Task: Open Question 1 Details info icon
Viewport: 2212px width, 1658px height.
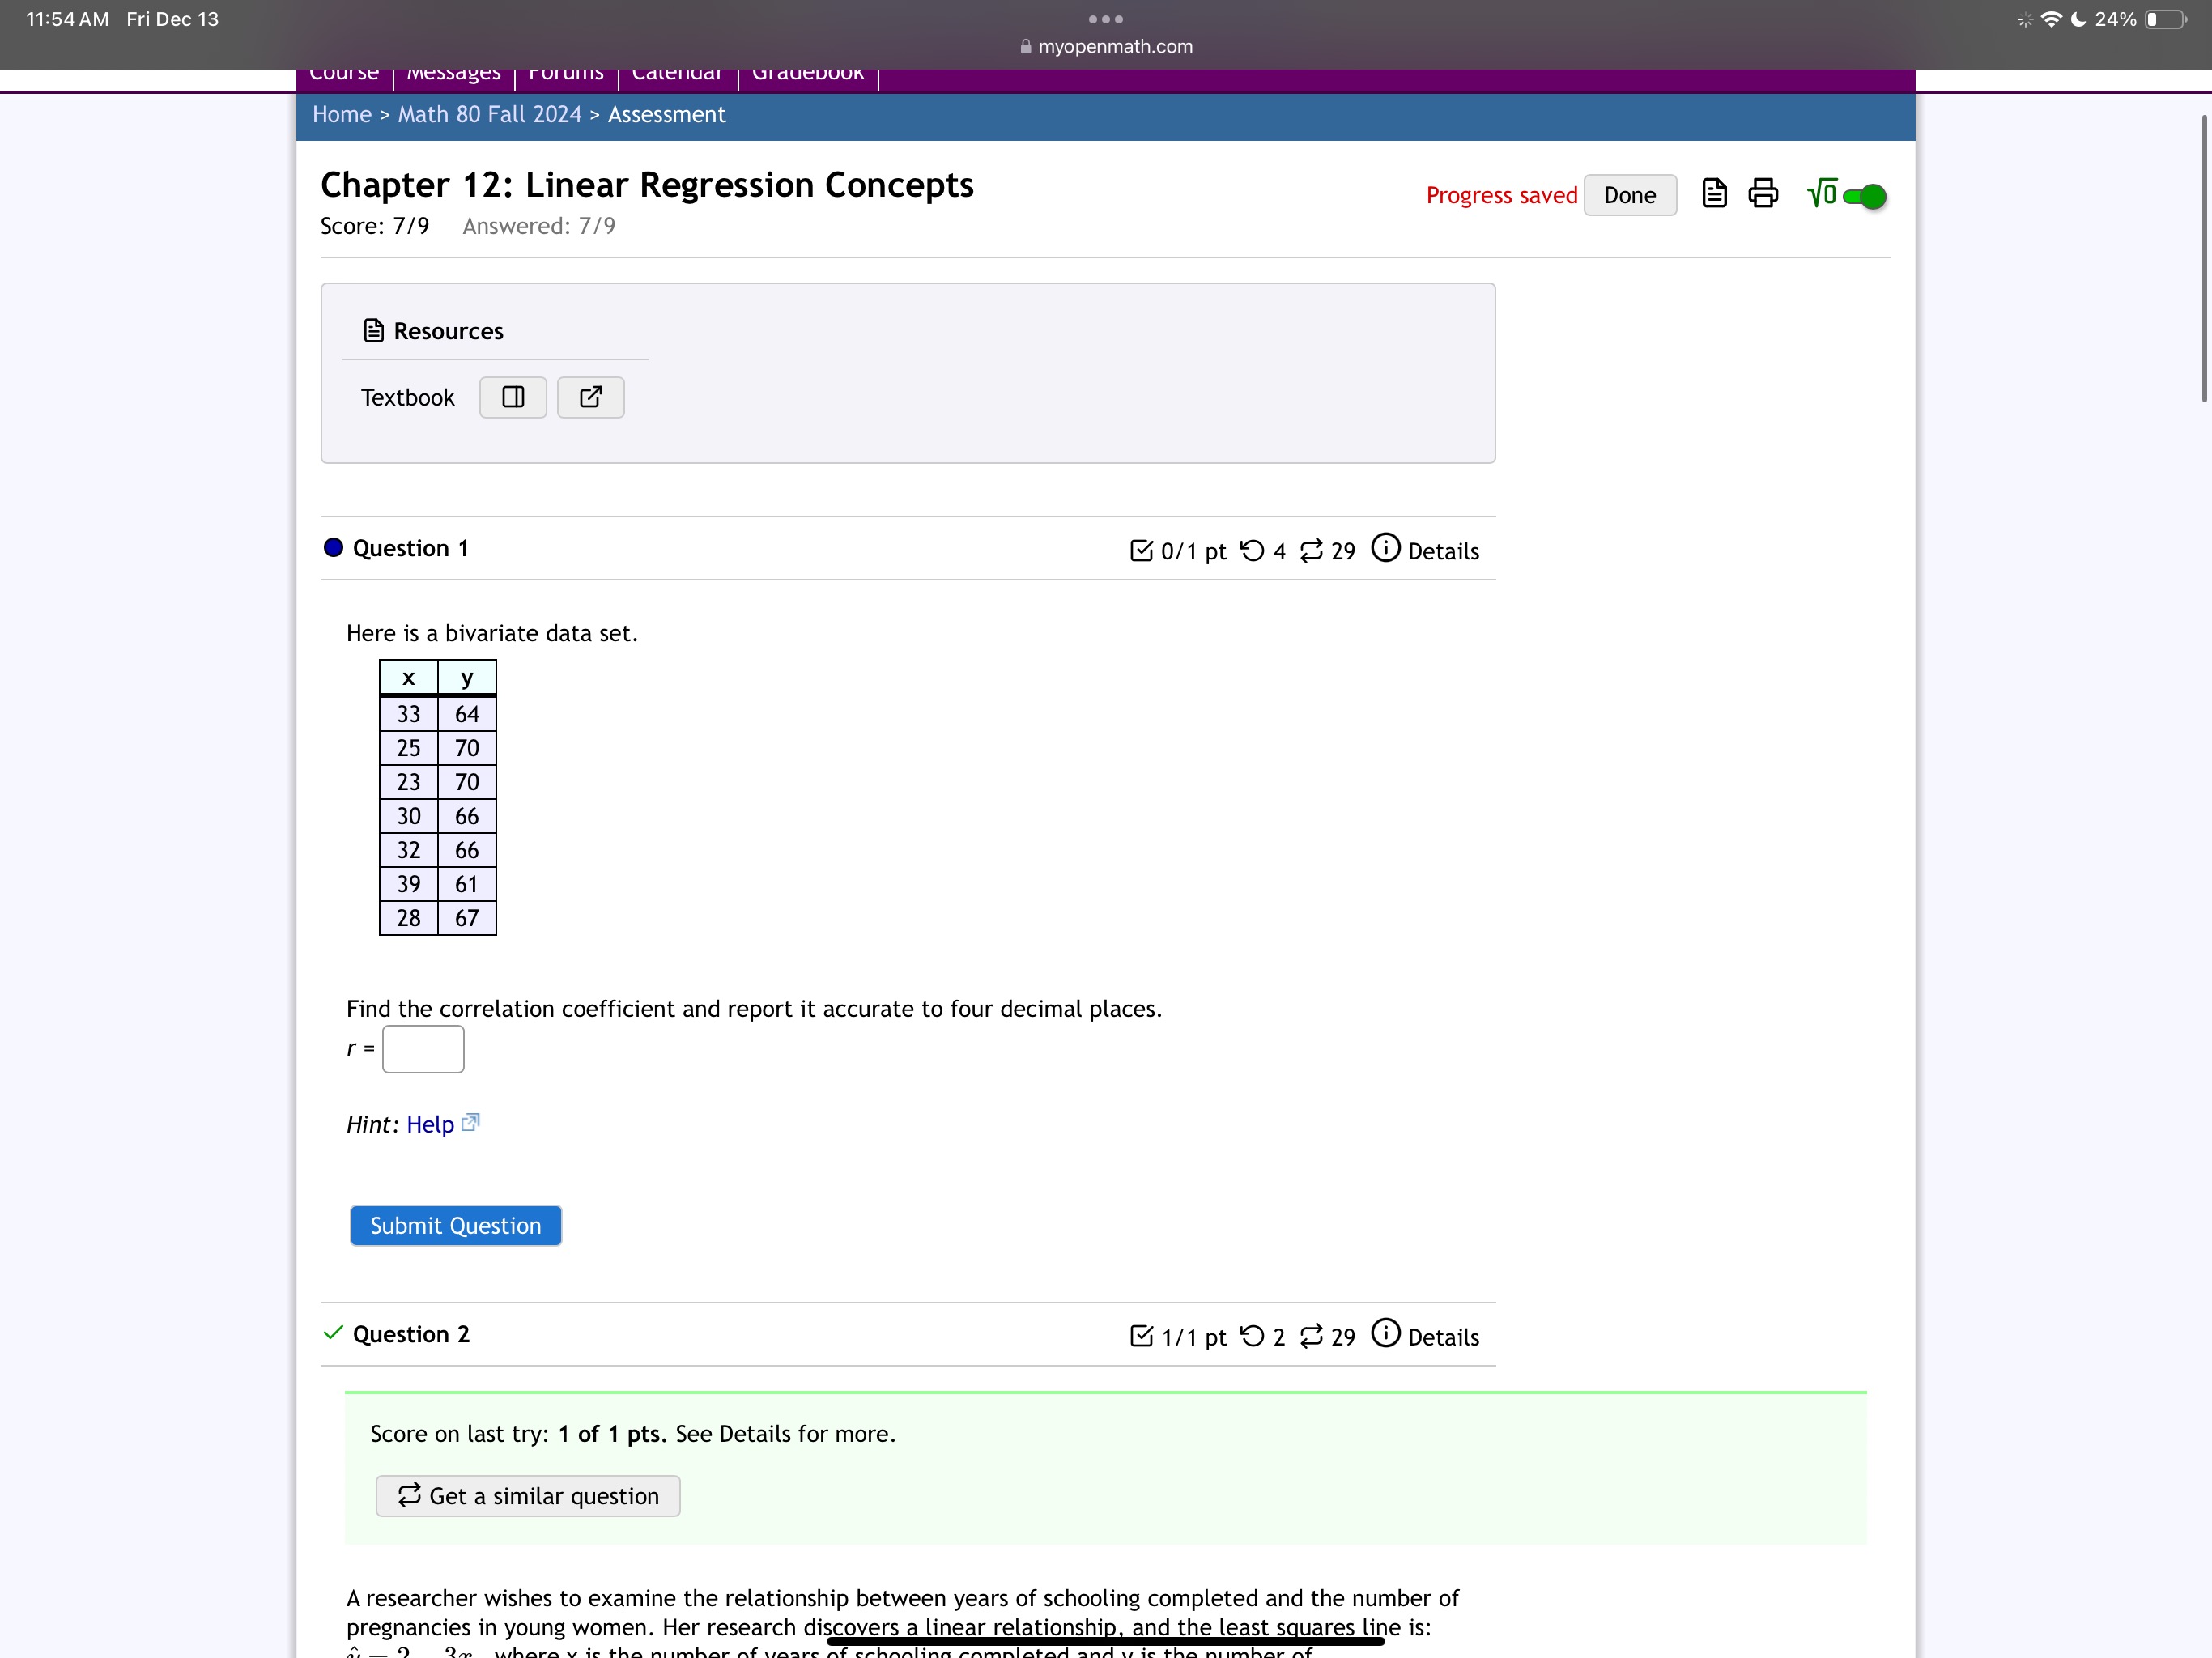Action: [x=1386, y=547]
